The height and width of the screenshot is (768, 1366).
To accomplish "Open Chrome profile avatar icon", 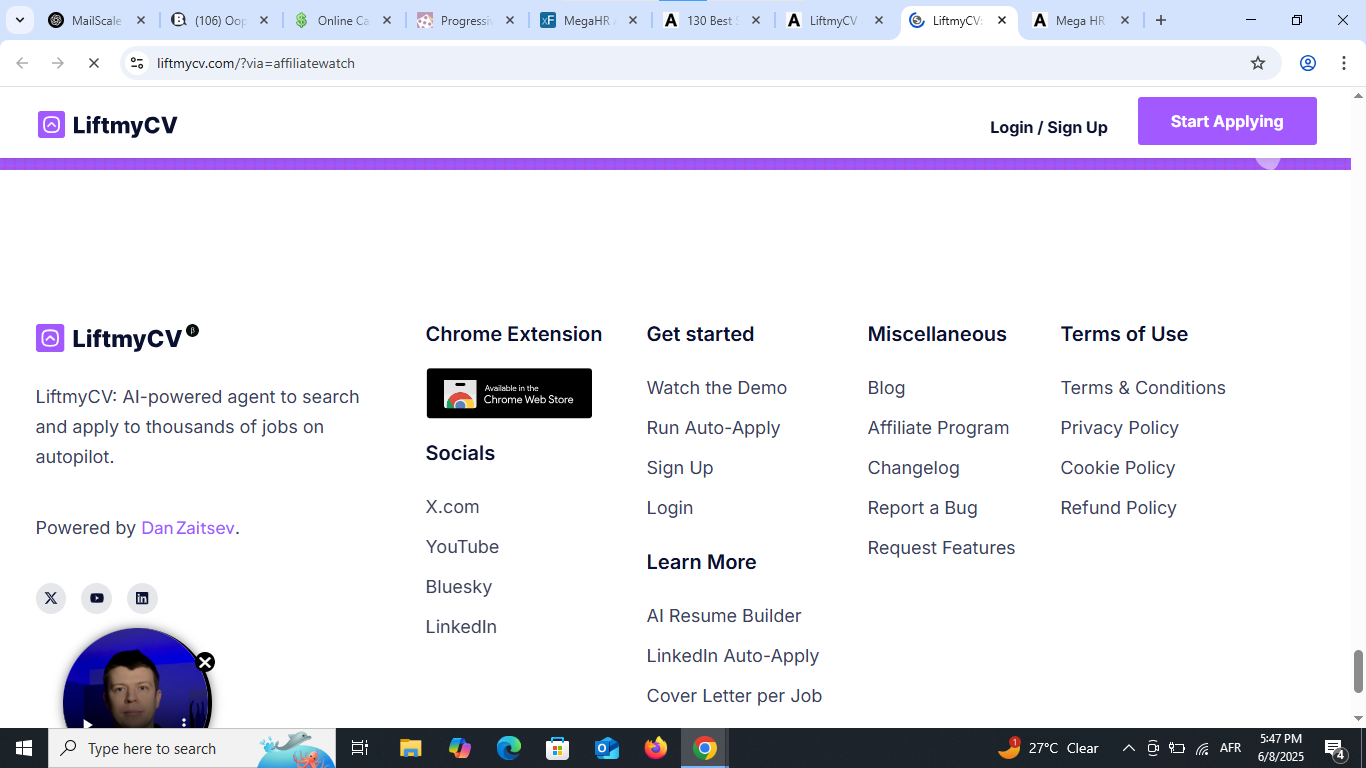I will click(1307, 63).
